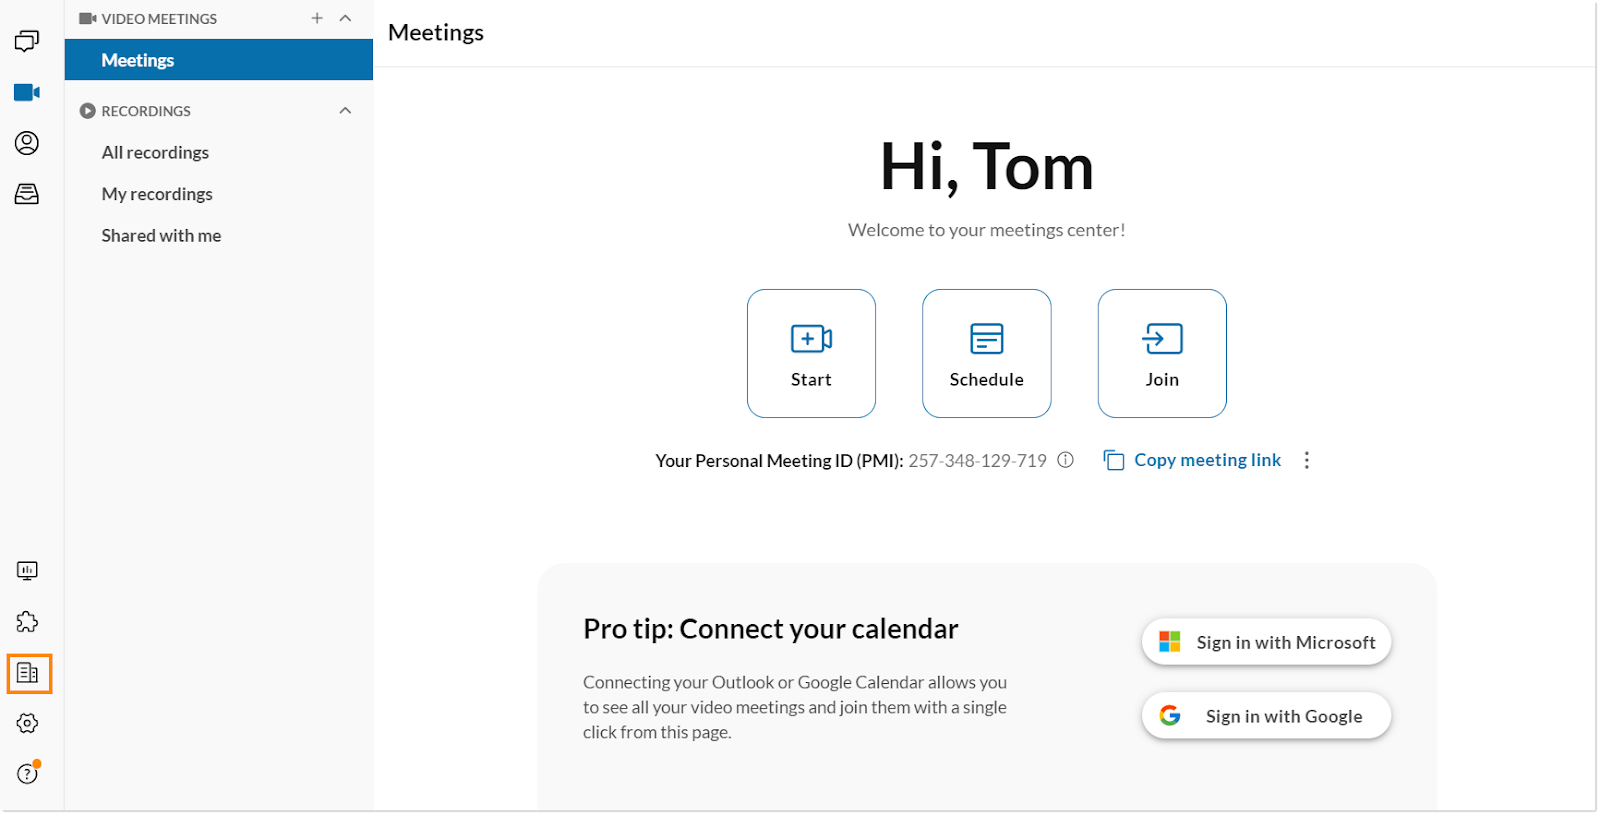This screenshot has height=815, width=1600.
Task: Sign in with Google
Action: pyautogui.click(x=1266, y=715)
